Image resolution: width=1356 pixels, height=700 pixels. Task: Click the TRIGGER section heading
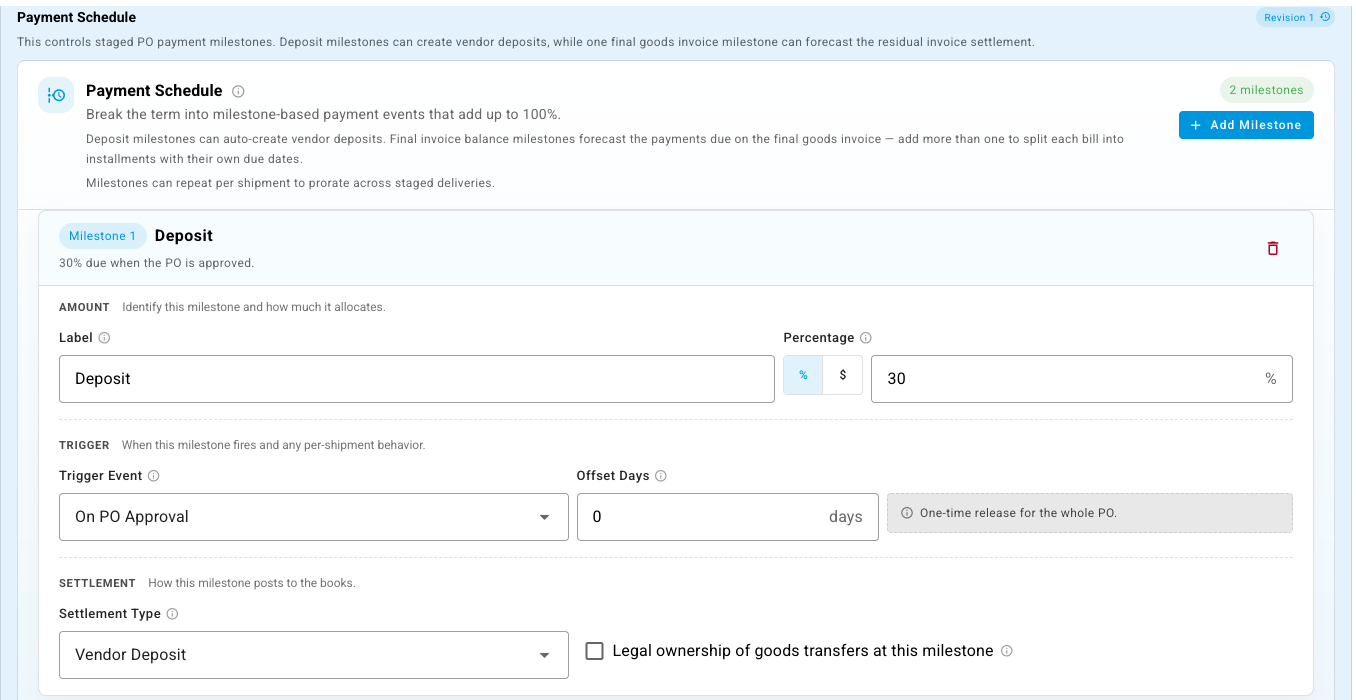click(x=84, y=445)
